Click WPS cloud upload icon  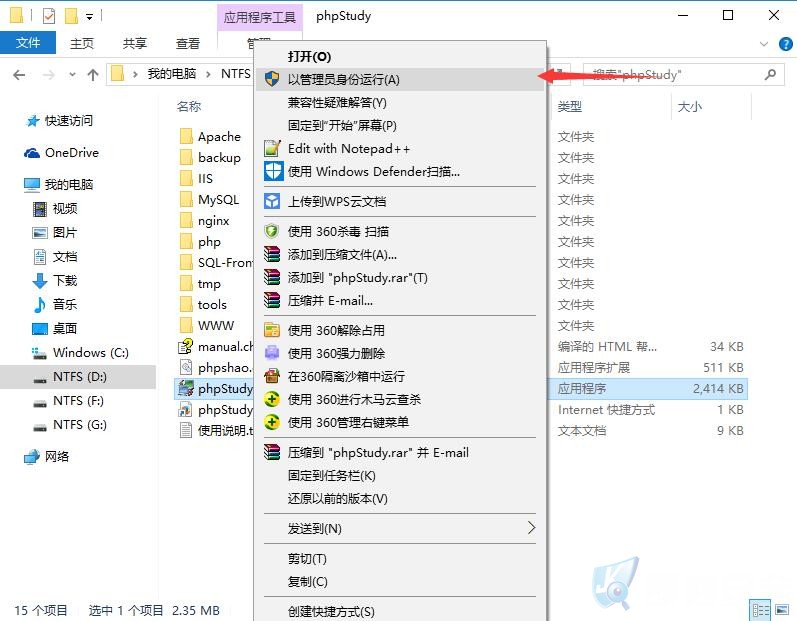pyautogui.click(x=272, y=201)
